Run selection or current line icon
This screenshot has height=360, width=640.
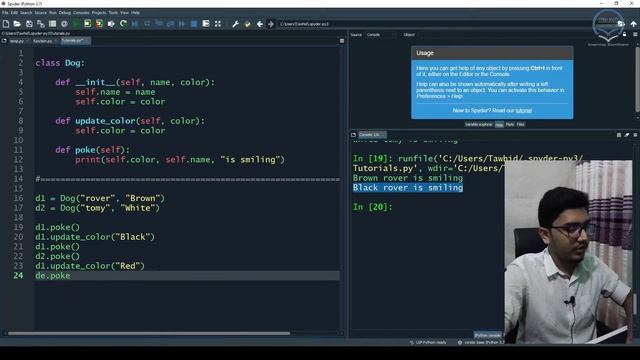click(x=111, y=24)
